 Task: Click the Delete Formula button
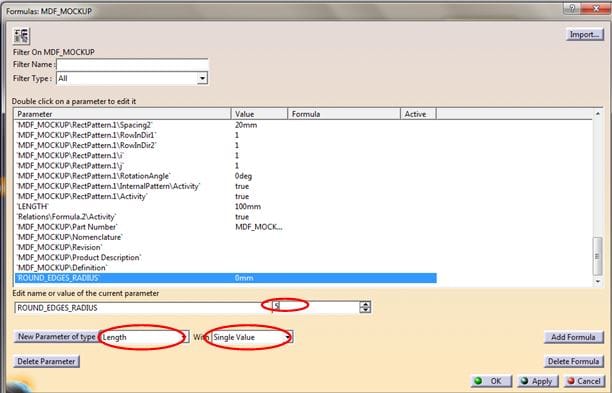(573, 361)
